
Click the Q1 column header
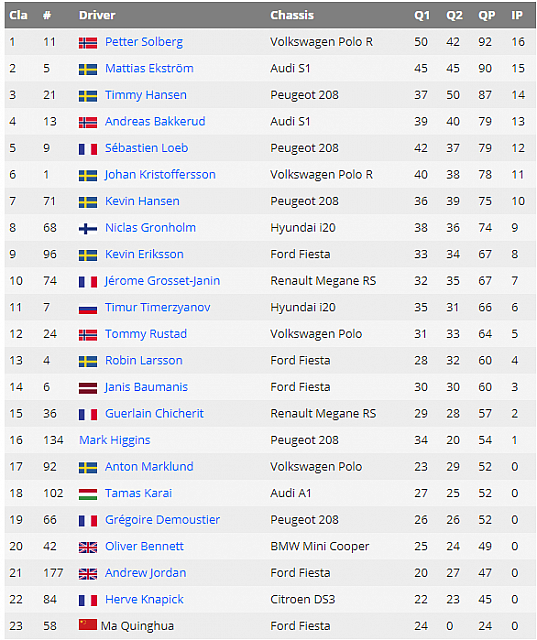[422, 15]
